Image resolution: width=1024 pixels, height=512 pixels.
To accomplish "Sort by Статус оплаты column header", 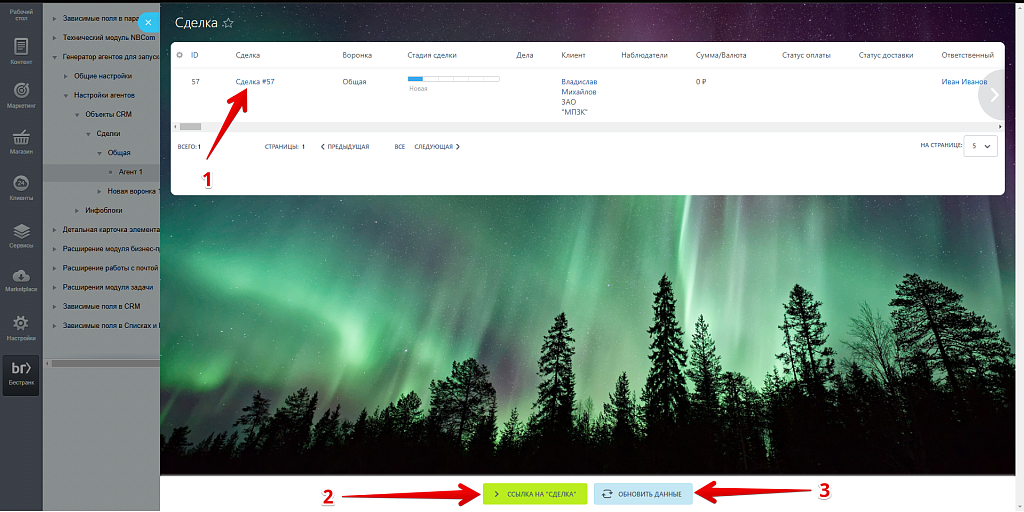I will pos(806,56).
